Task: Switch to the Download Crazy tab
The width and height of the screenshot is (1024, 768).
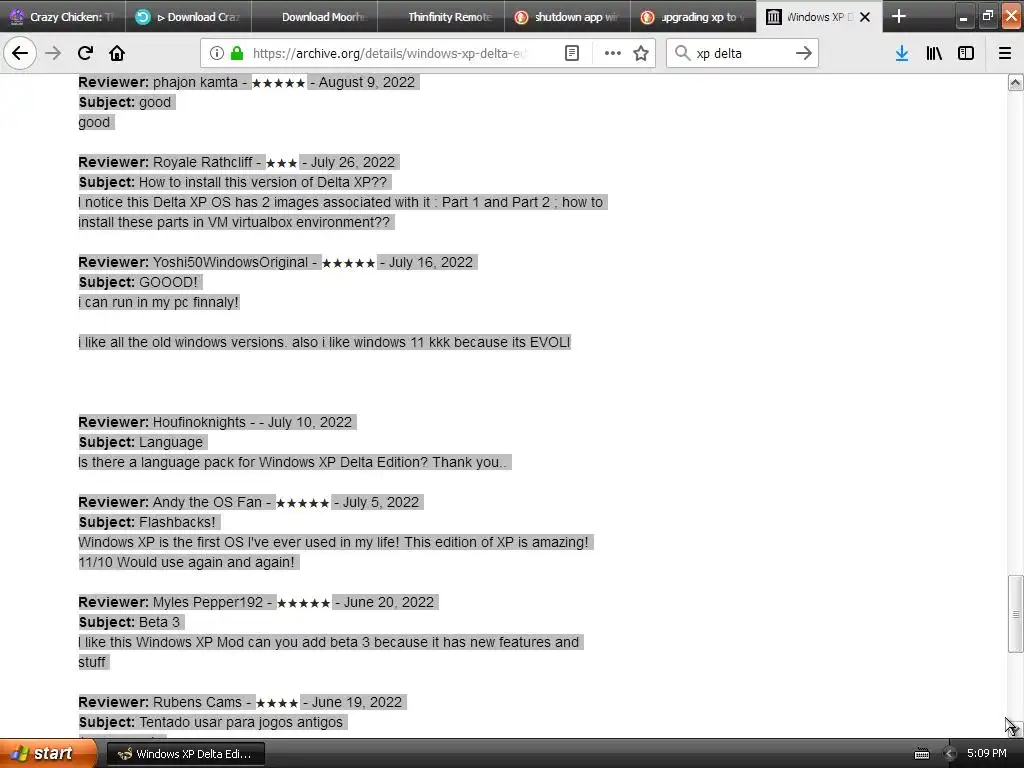Action: (x=188, y=17)
